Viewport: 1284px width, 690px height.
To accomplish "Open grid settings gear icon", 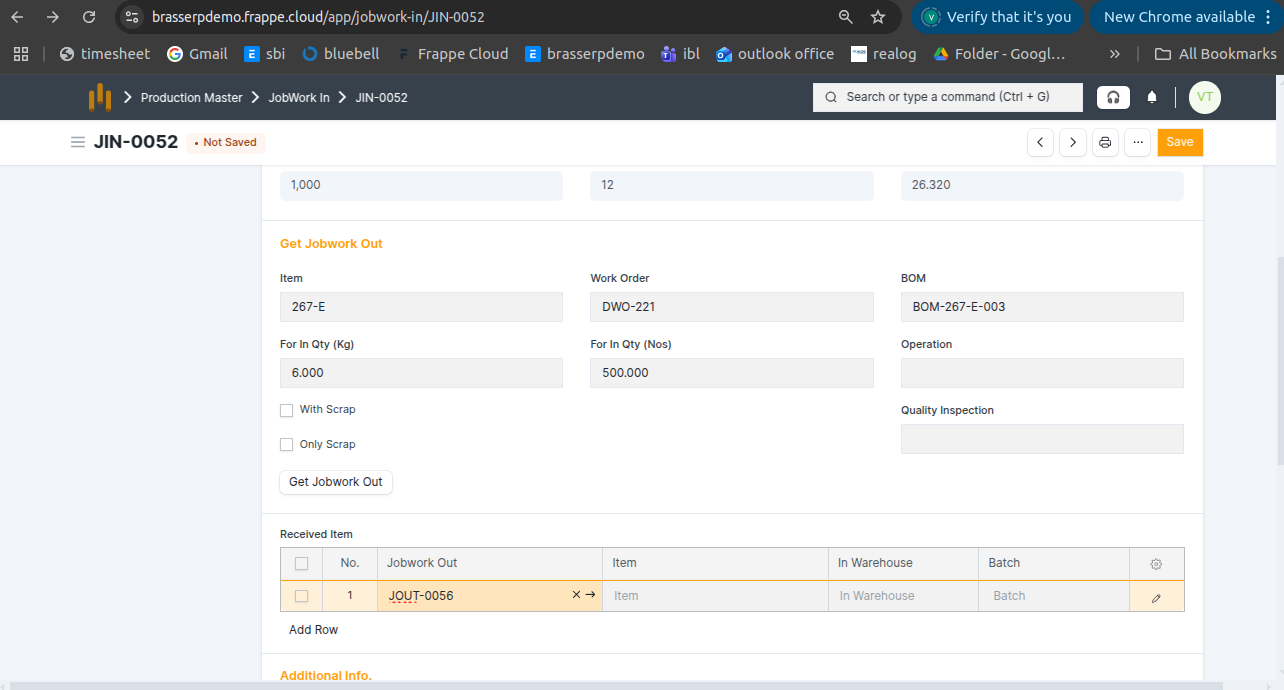I will click(x=1156, y=564).
